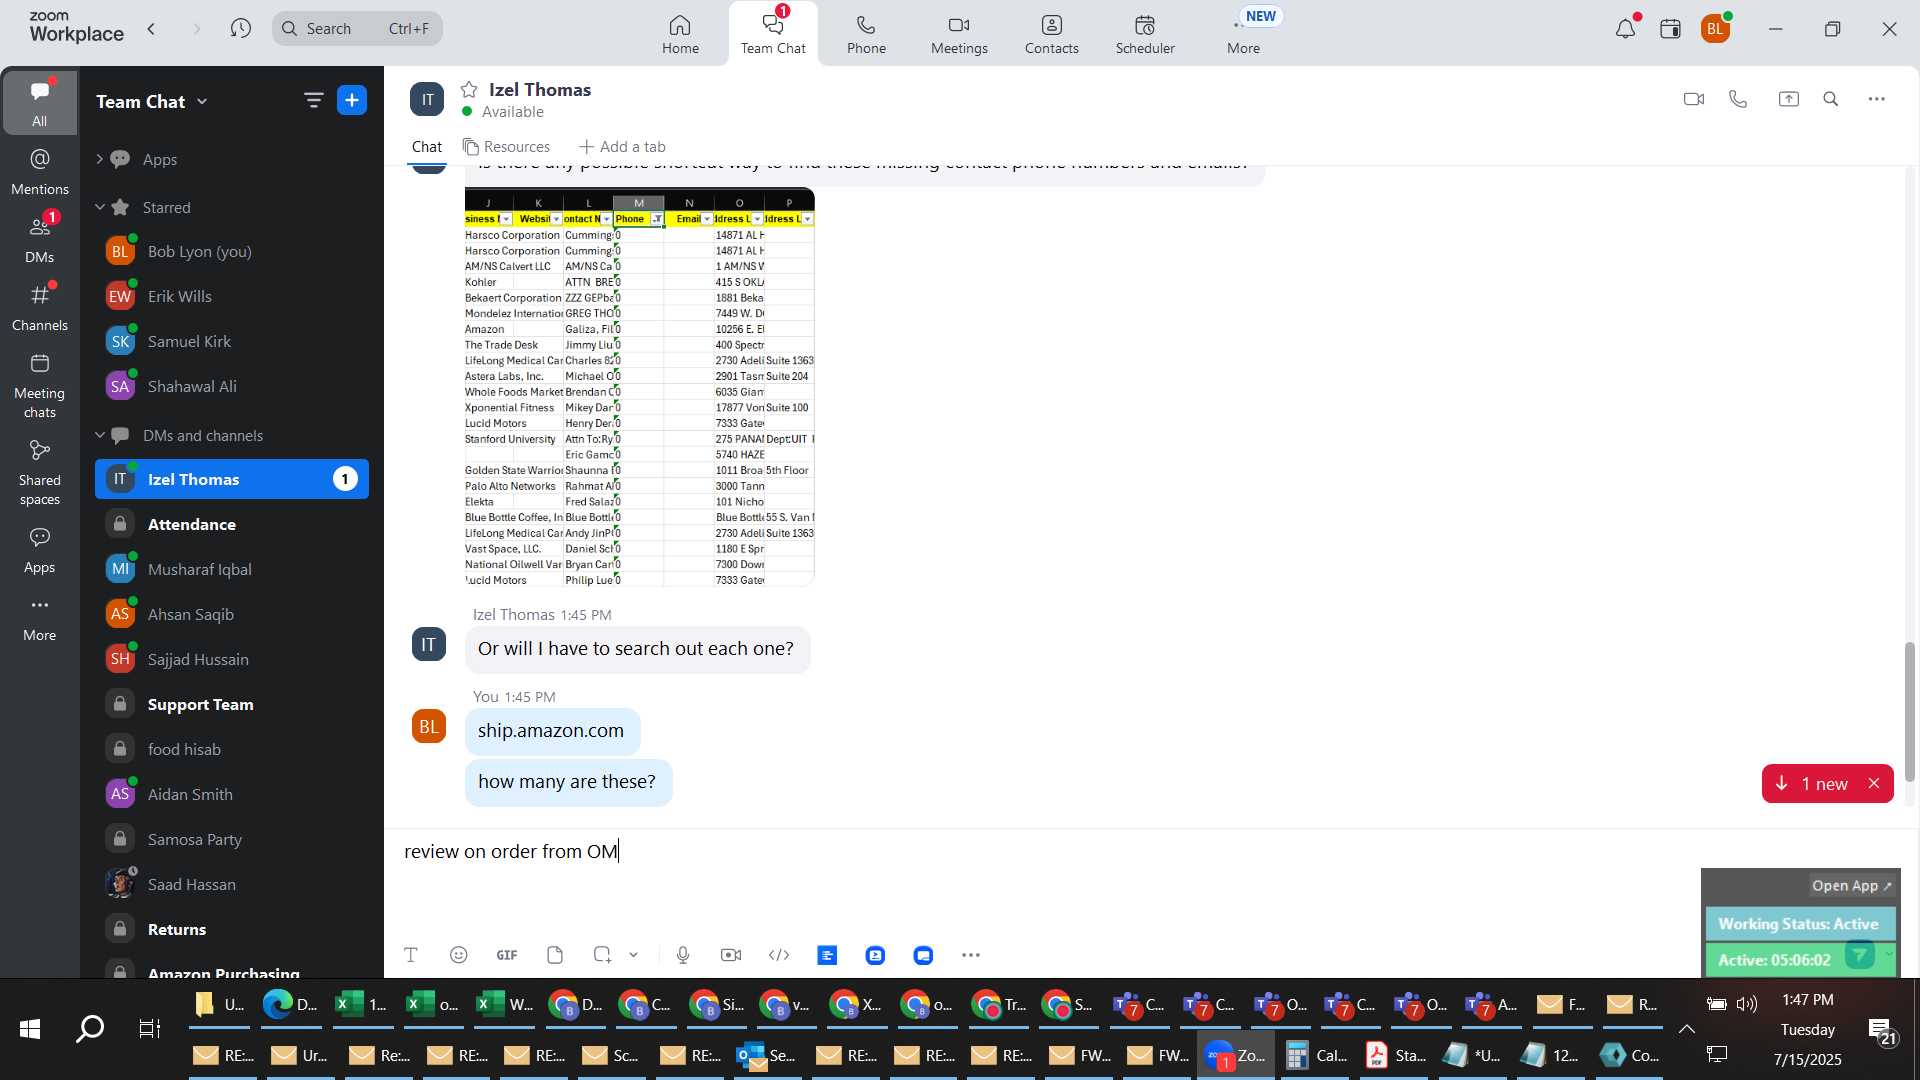Open the Contacts tab
This screenshot has height=1080, width=1920.
pyautogui.click(x=1051, y=34)
